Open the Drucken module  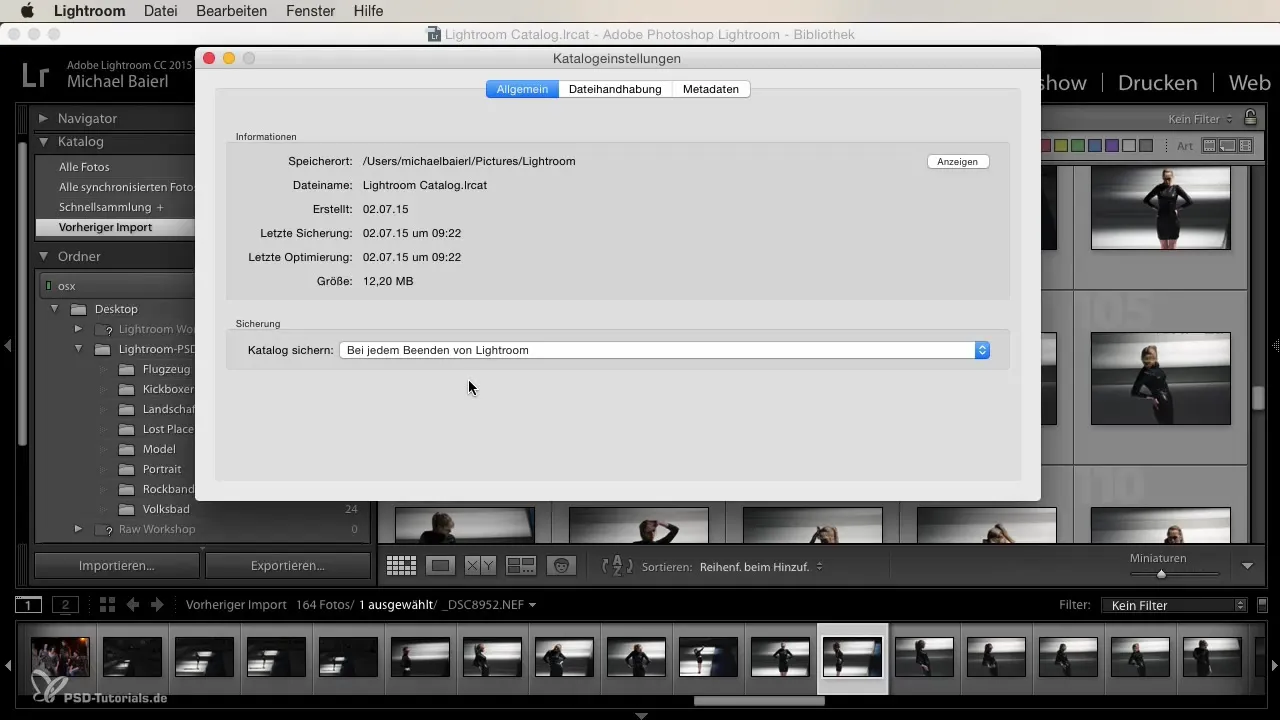(1157, 82)
